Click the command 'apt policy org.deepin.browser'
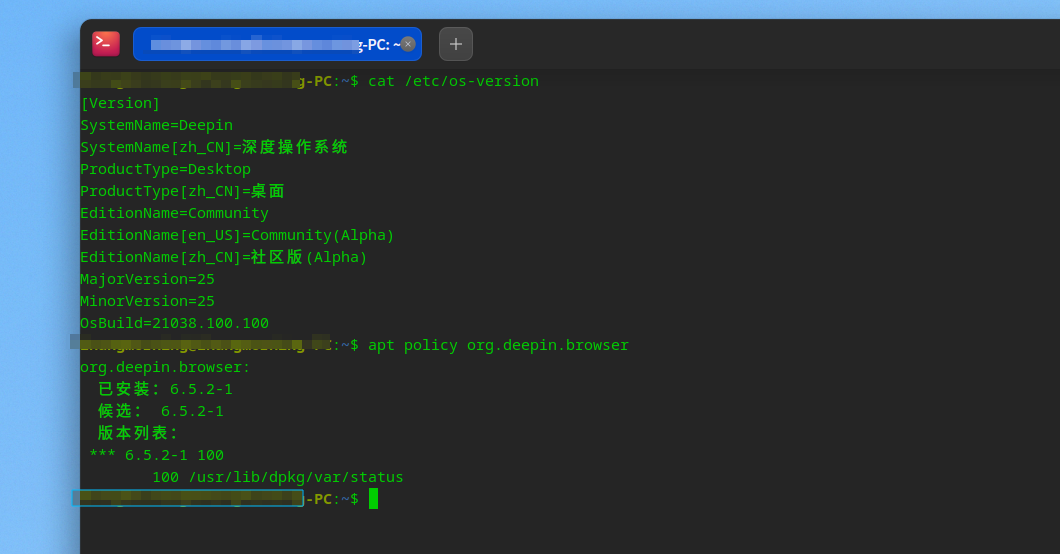The width and height of the screenshot is (1060, 554). [x=498, y=345]
